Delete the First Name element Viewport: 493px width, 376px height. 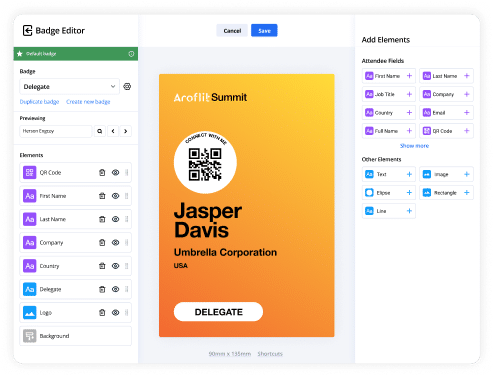coord(102,196)
